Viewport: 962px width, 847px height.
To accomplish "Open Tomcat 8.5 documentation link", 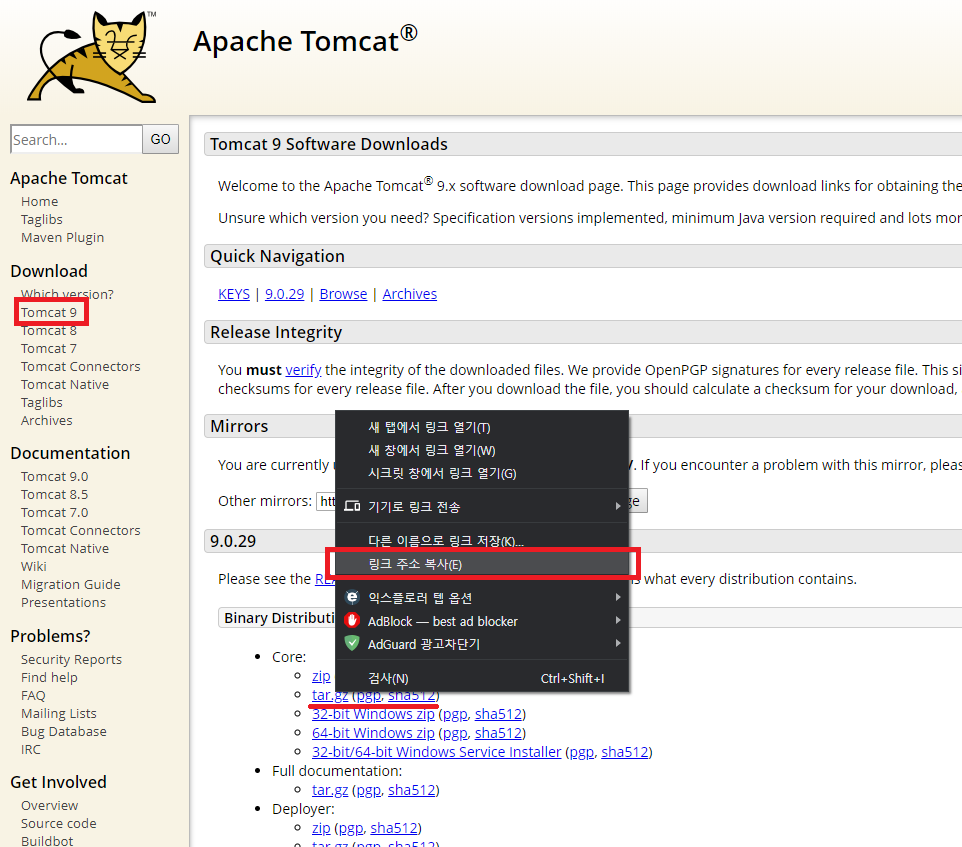I will [54, 494].
